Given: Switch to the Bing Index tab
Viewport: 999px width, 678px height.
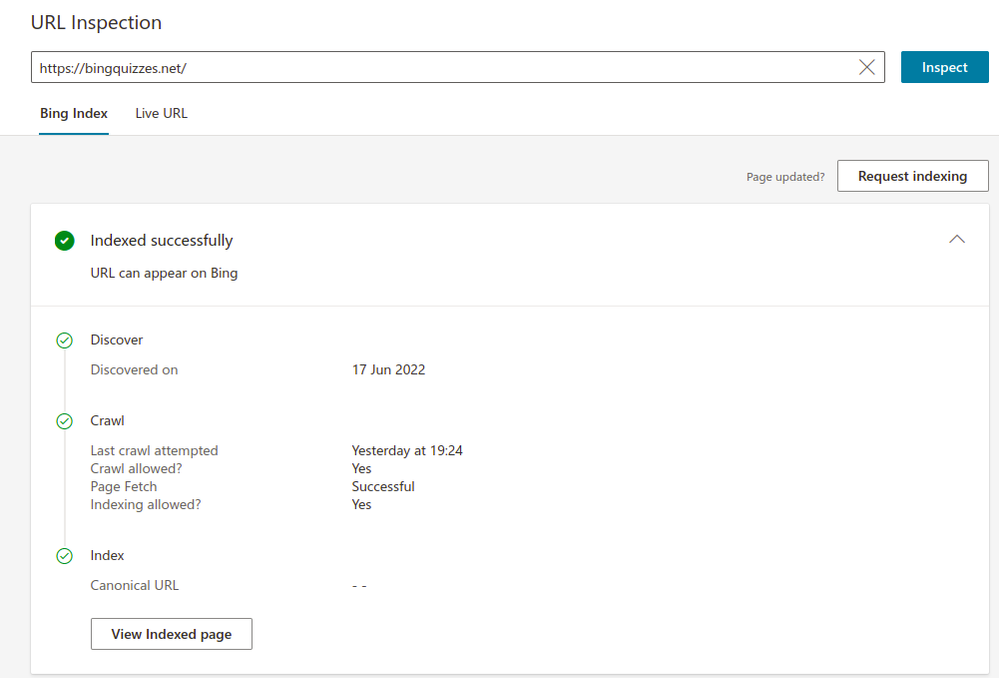Looking at the screenshot, I should (74, 113).
